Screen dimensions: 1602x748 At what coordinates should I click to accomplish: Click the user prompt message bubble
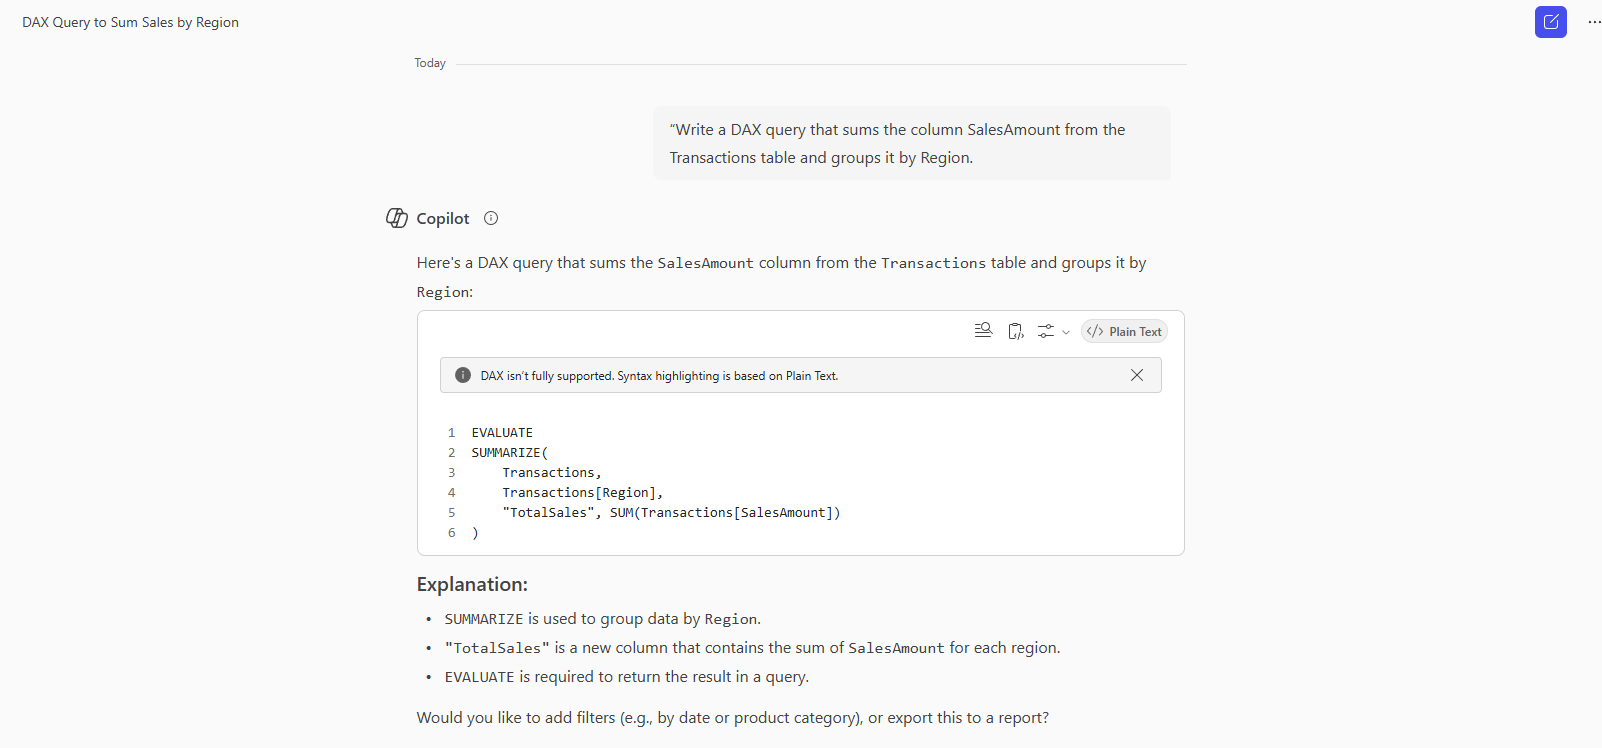[x=911, y=143]
